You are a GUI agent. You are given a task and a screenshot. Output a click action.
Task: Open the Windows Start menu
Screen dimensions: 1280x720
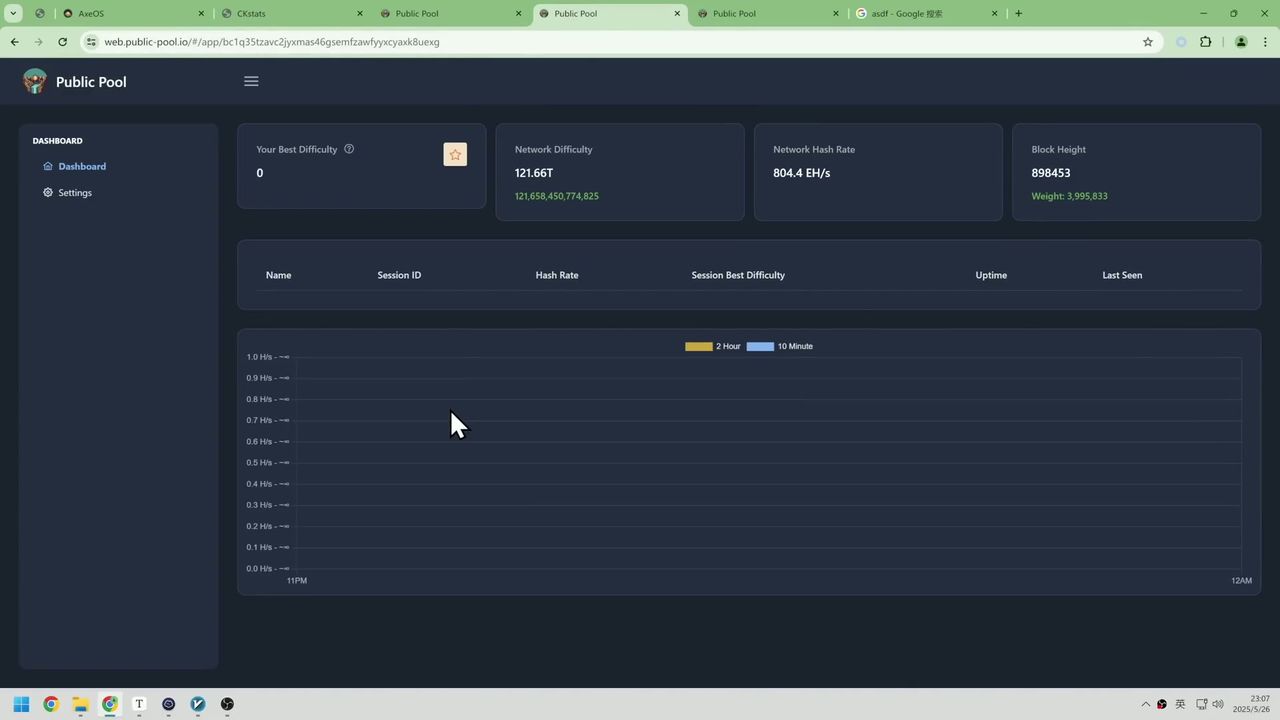coord(21,704)
